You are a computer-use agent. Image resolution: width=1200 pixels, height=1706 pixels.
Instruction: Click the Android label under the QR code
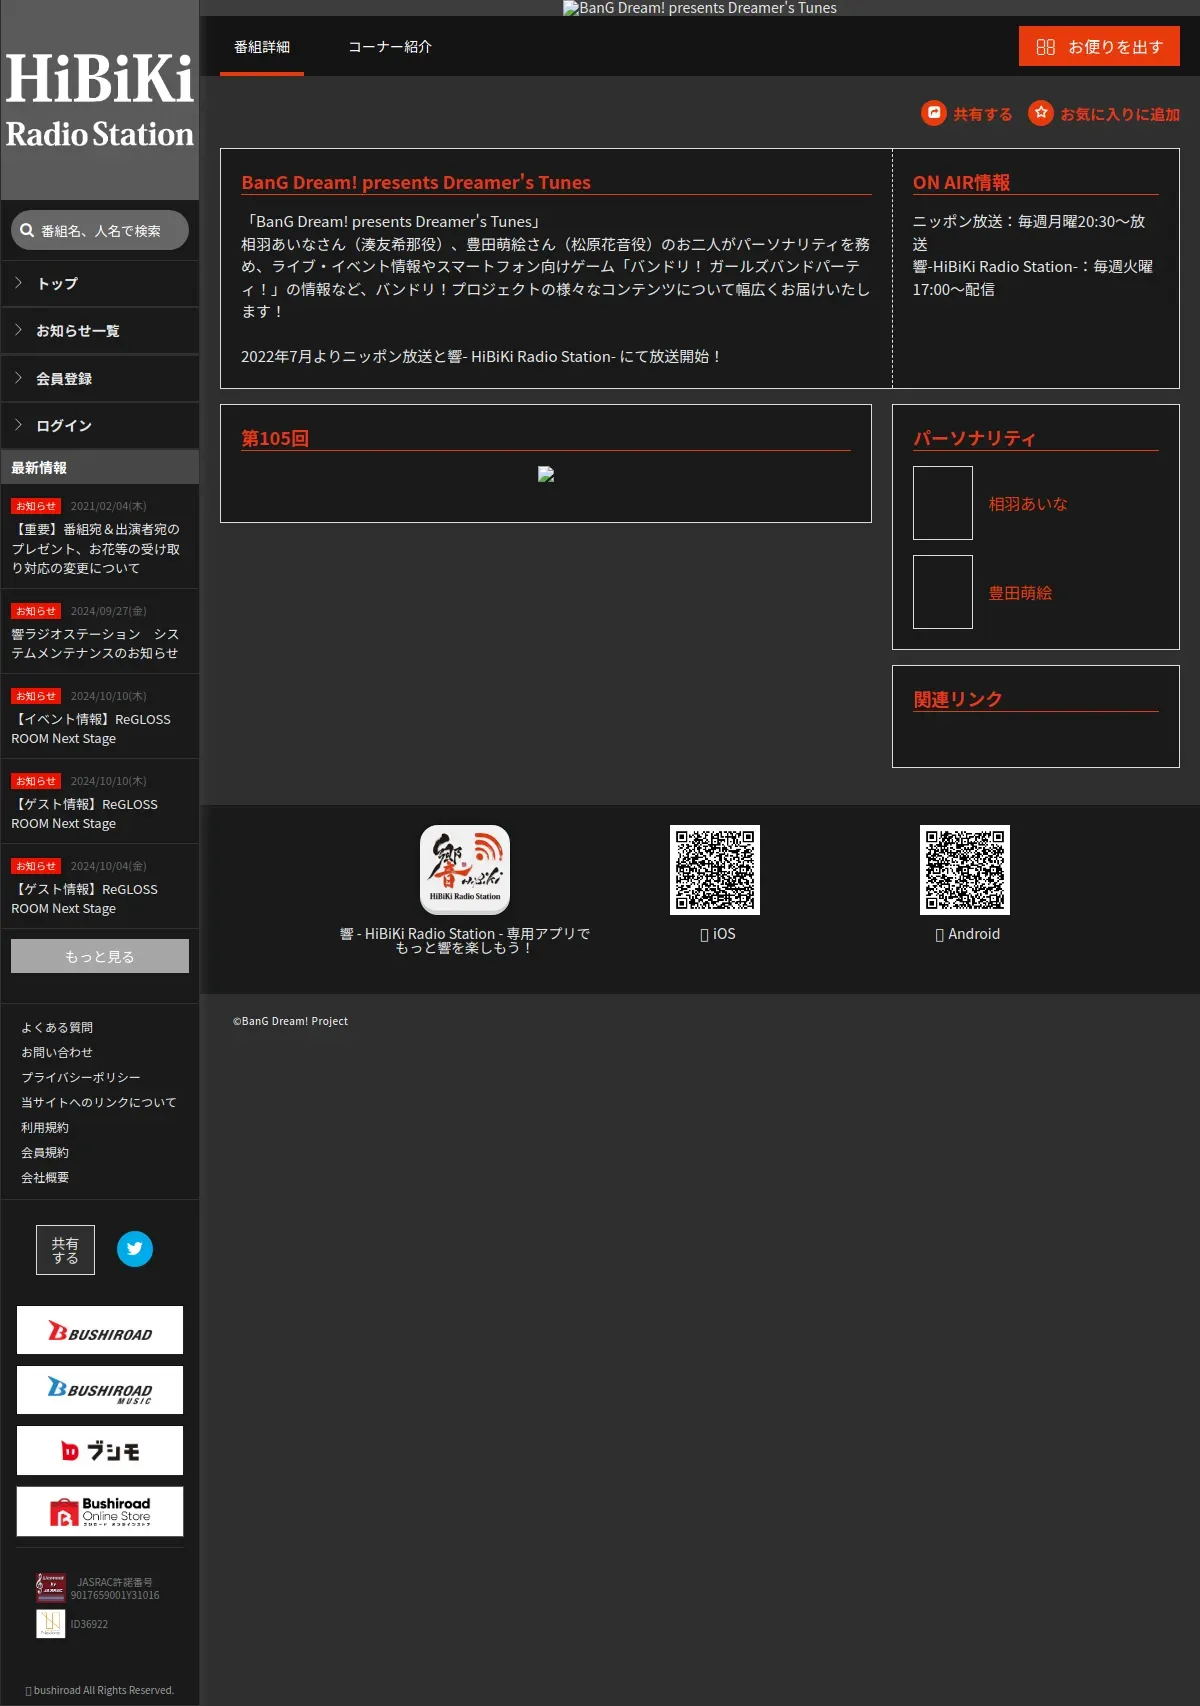pos(968,934)
